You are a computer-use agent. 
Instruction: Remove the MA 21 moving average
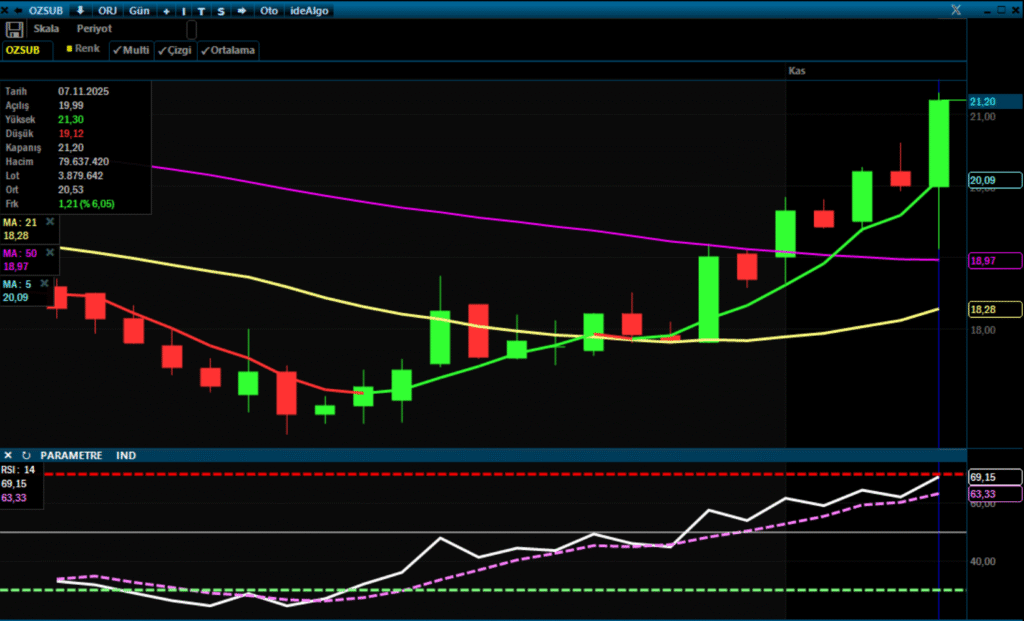[50, 222]
